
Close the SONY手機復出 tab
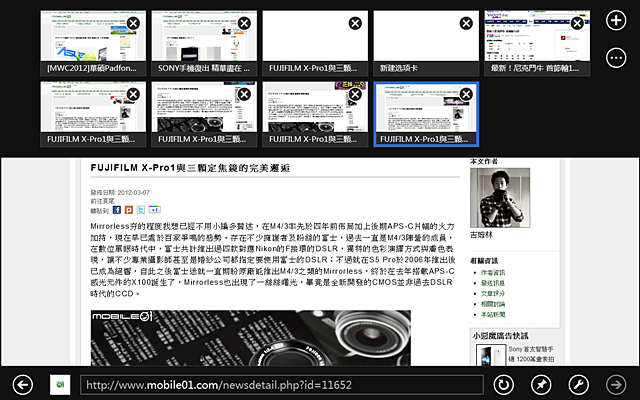(244, 23)
